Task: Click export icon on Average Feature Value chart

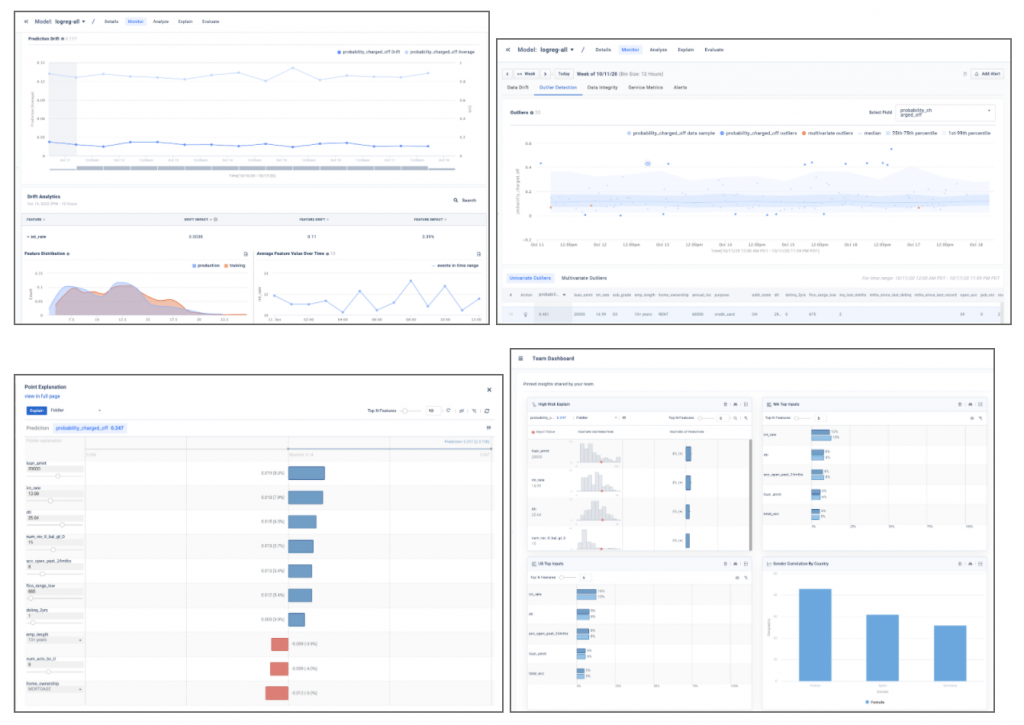Action: click(x=479, y=254)
